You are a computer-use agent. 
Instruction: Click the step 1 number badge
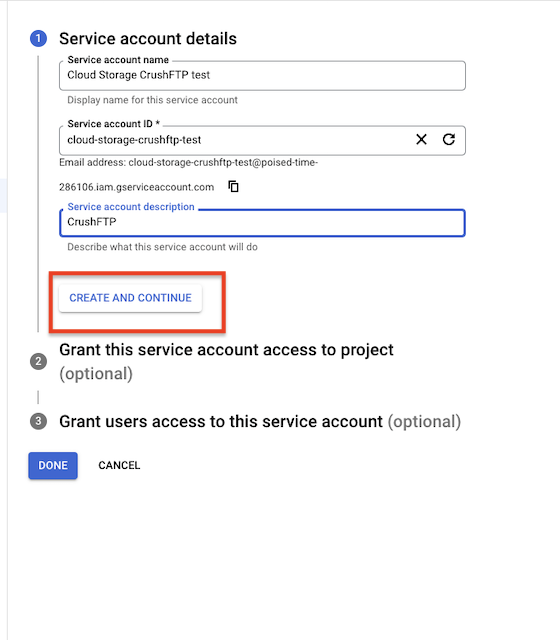(x=38, y=39)
